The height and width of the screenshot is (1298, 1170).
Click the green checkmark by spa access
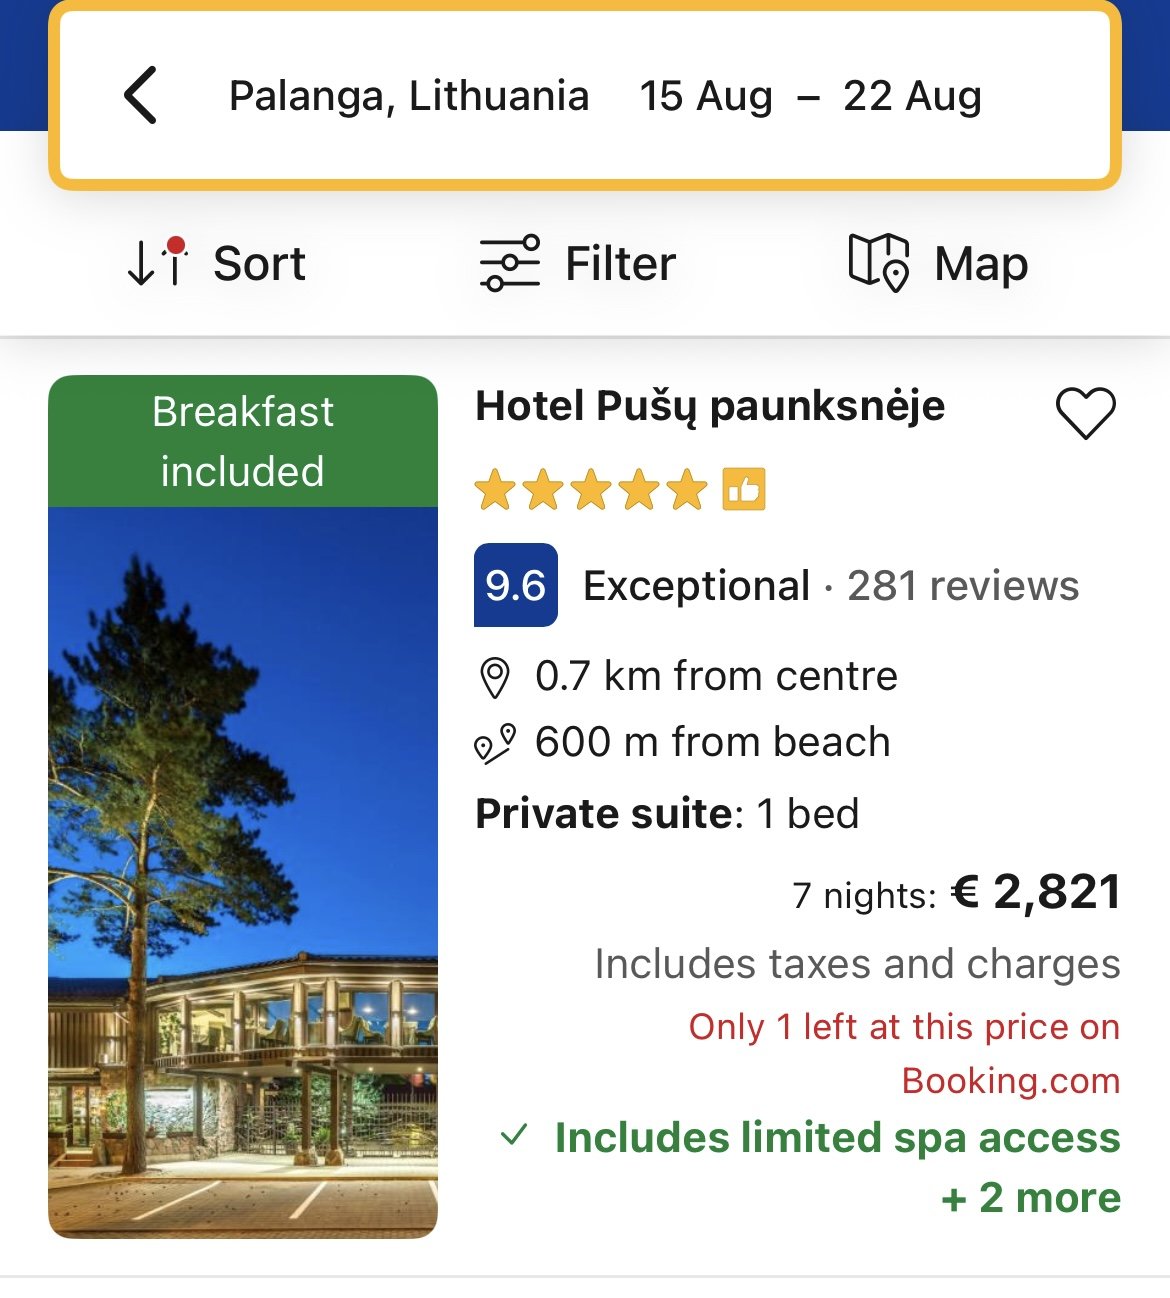514,1136
